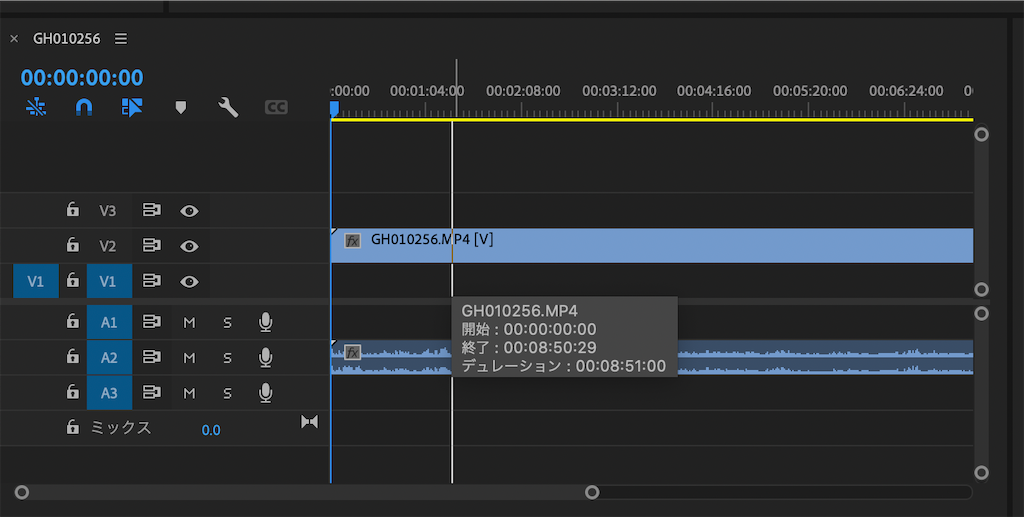Solo track A3

coord(227,393)
